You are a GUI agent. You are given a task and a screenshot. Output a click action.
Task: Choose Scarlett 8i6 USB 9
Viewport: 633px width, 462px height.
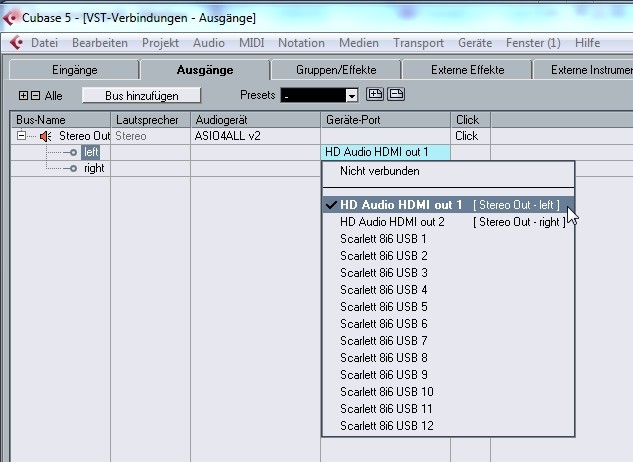(448, 374)
